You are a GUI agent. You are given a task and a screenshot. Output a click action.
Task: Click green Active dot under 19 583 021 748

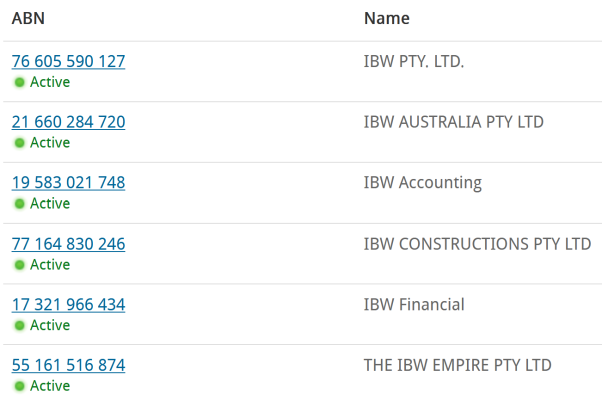(x=20, y=203)
